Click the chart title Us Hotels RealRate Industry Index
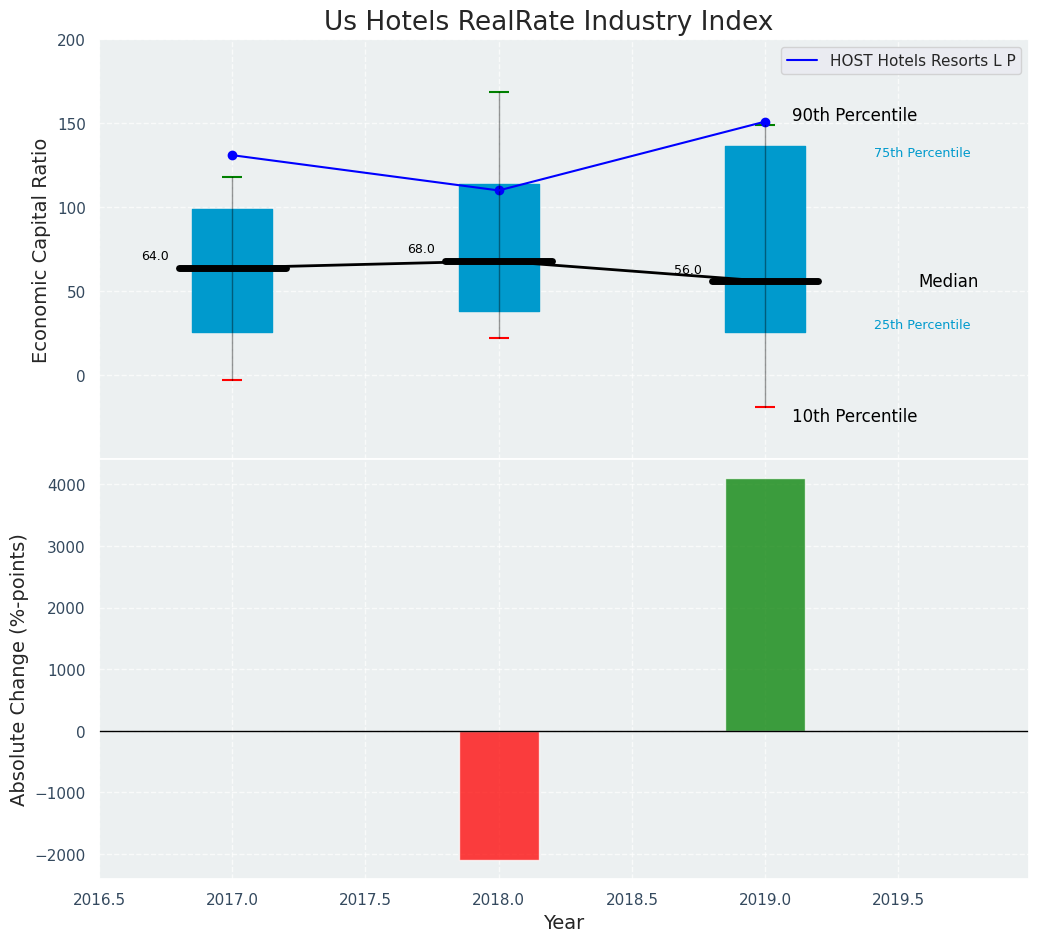The image size is (1039, 942). point(548,22)
